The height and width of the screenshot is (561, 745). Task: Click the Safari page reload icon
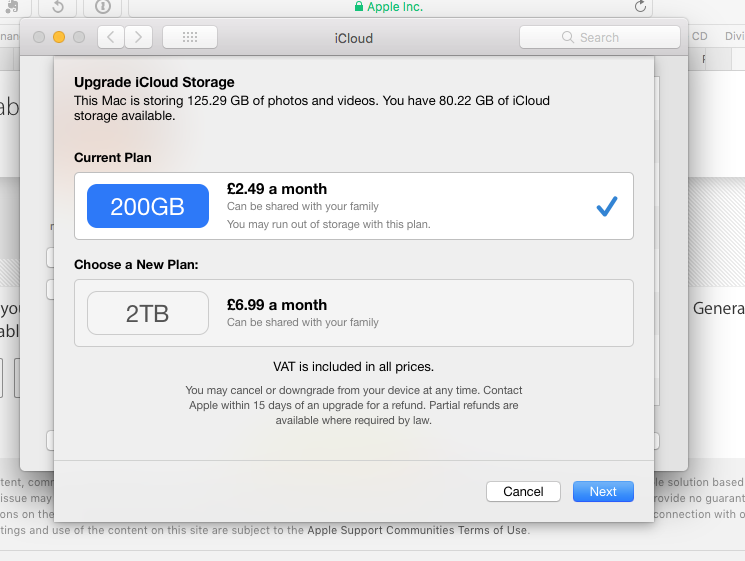point(640,7)
